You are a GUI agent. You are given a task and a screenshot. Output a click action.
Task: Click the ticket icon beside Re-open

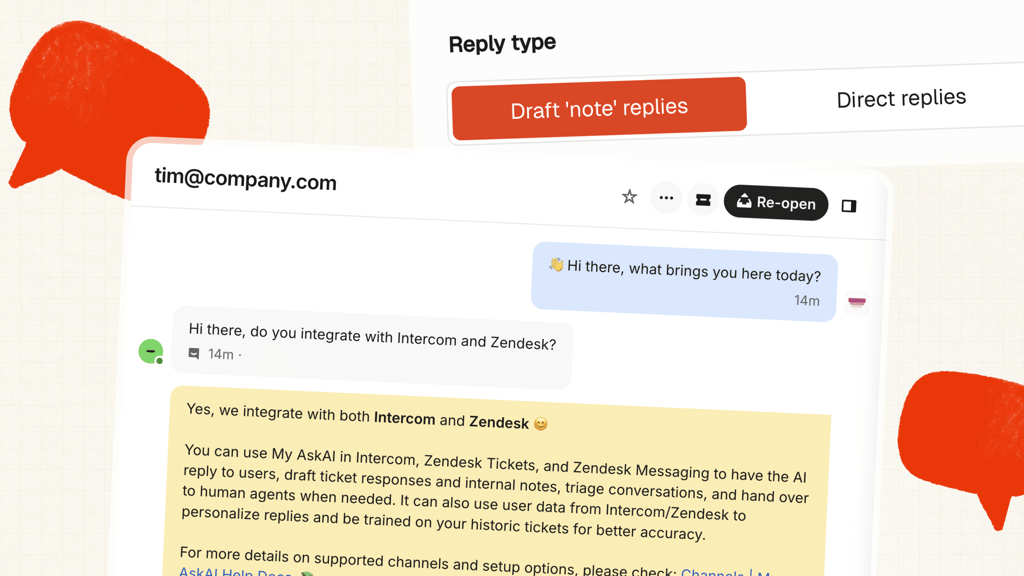tap(703, 200)
